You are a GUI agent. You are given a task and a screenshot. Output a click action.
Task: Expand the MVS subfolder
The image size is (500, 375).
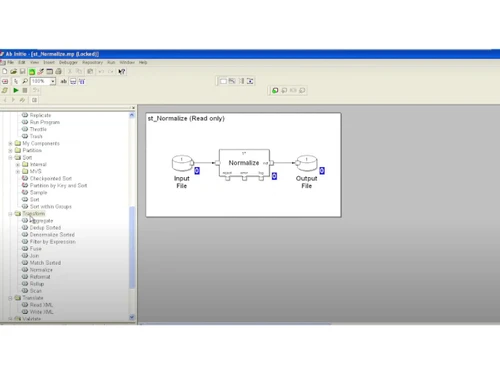(x=18, y=171)
